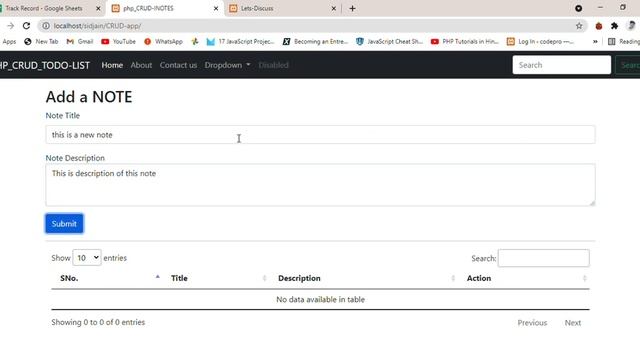Go to Home in the navbar
Screen dimensions: 640x360
[112, 65]
